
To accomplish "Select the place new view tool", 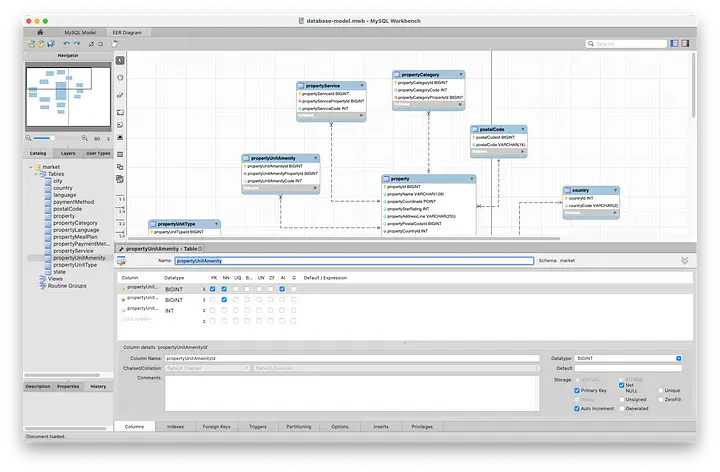I will [x=120, y=167].
